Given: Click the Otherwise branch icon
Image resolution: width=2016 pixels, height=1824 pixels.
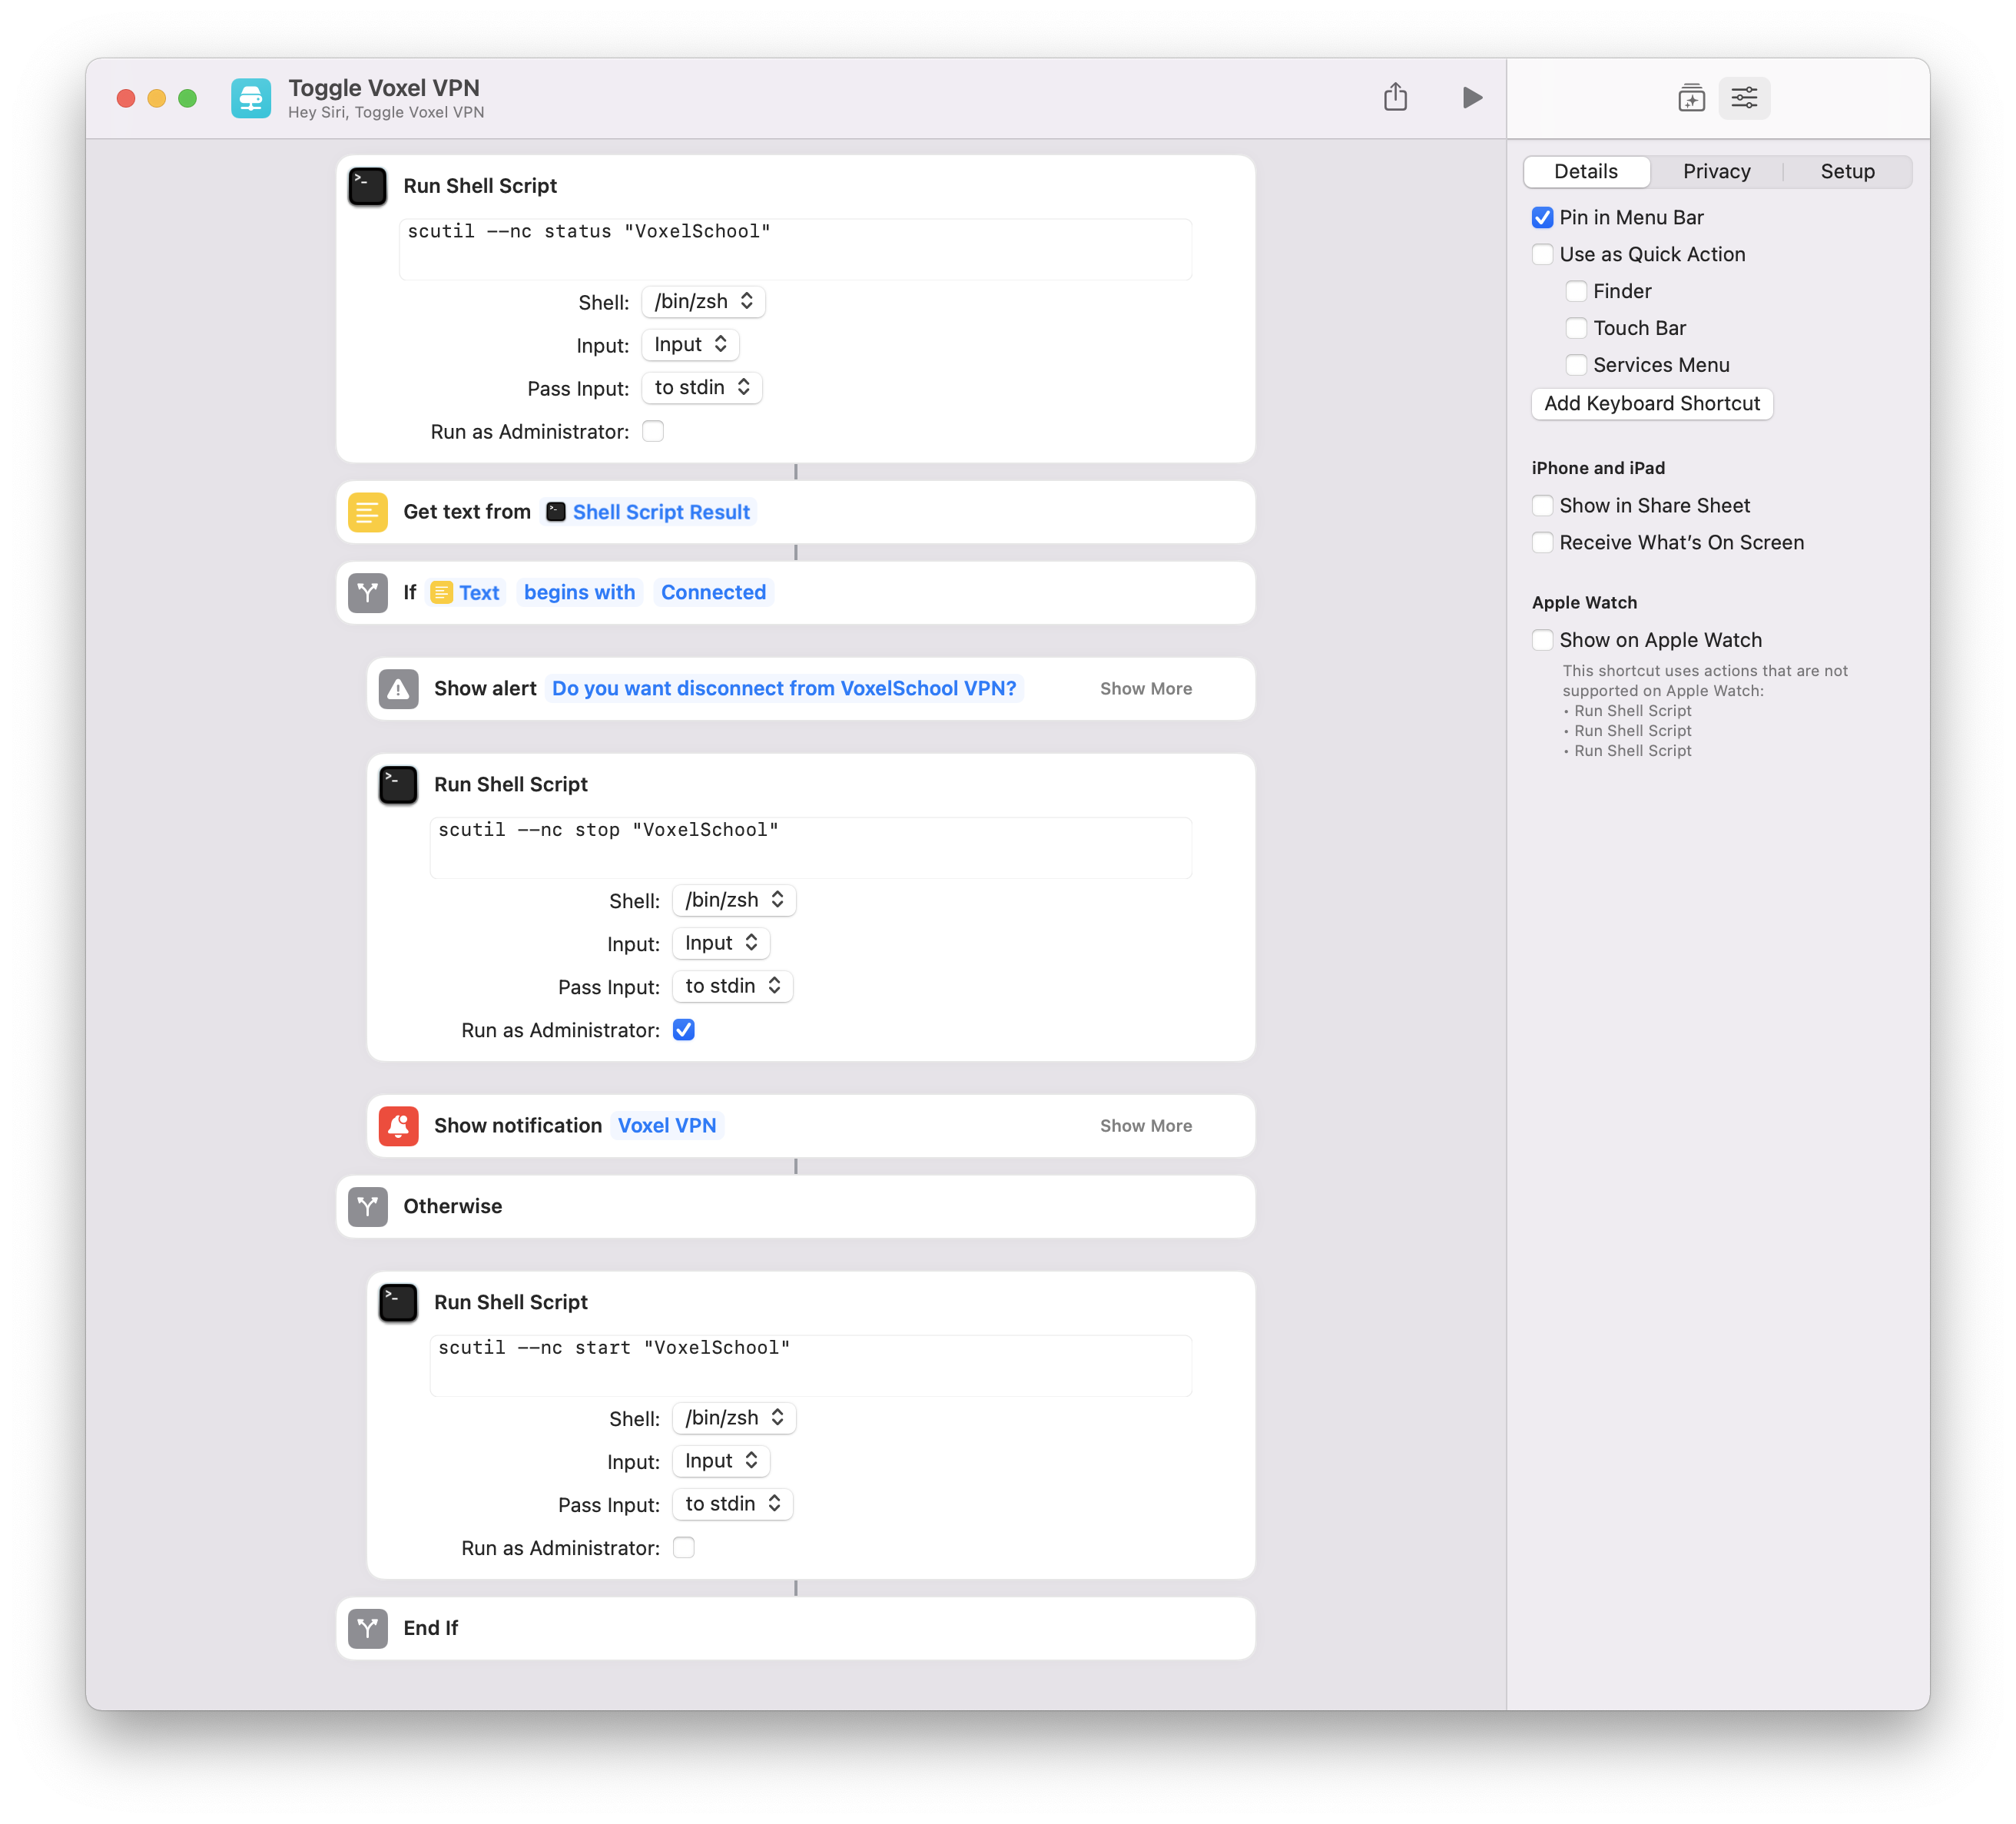Looking at the screenshot, I should [368, 1206].
